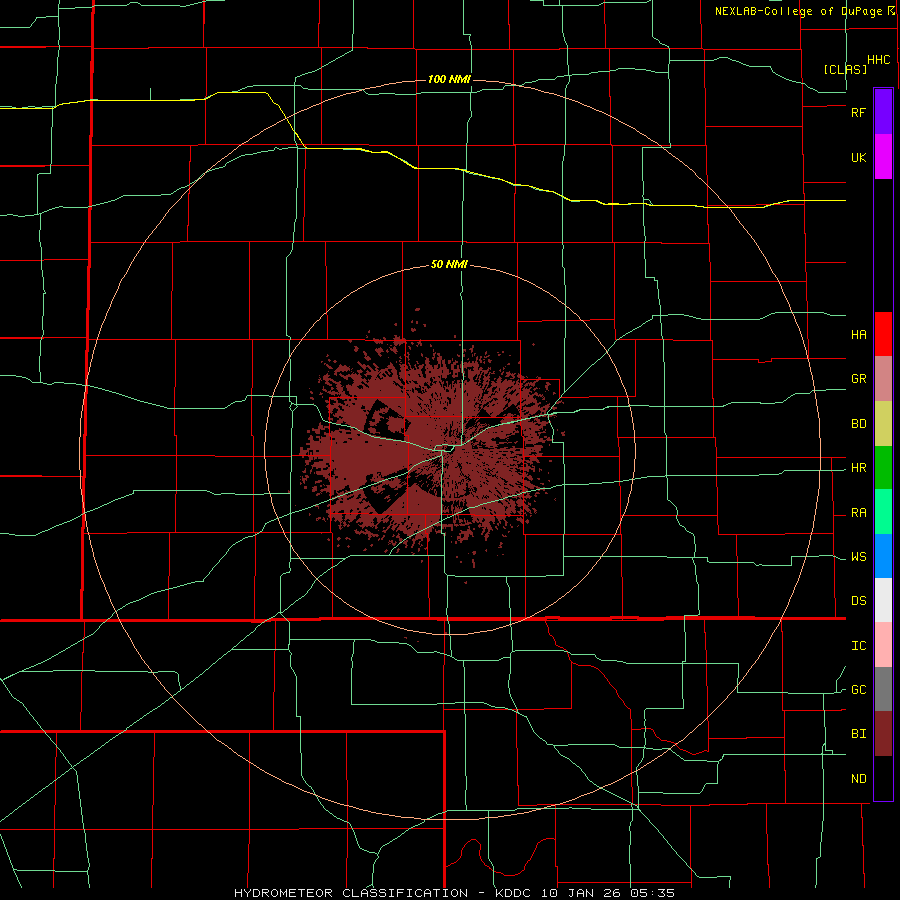Click the UK magenta legend color swatch

coord(883,157)
